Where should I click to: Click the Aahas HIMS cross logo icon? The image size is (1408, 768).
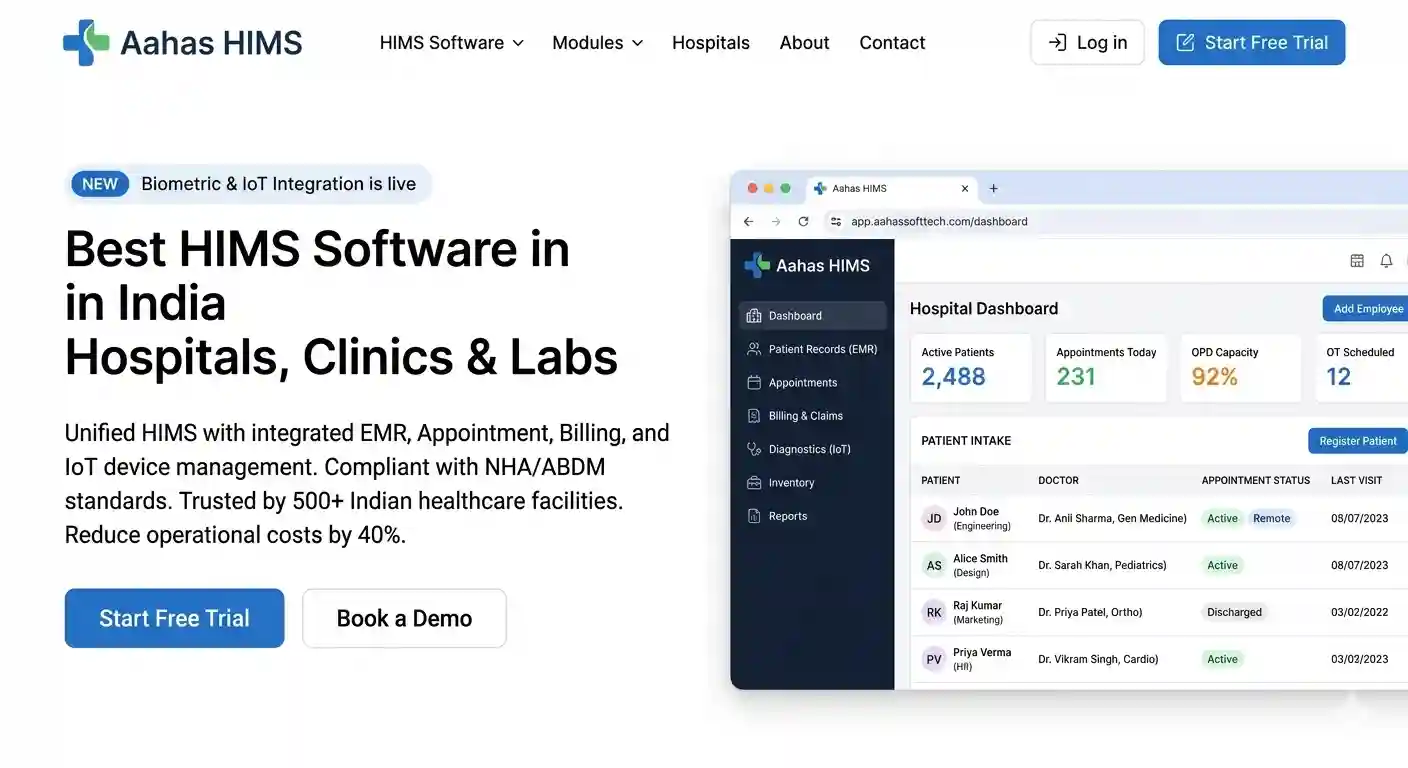point(86,43)
